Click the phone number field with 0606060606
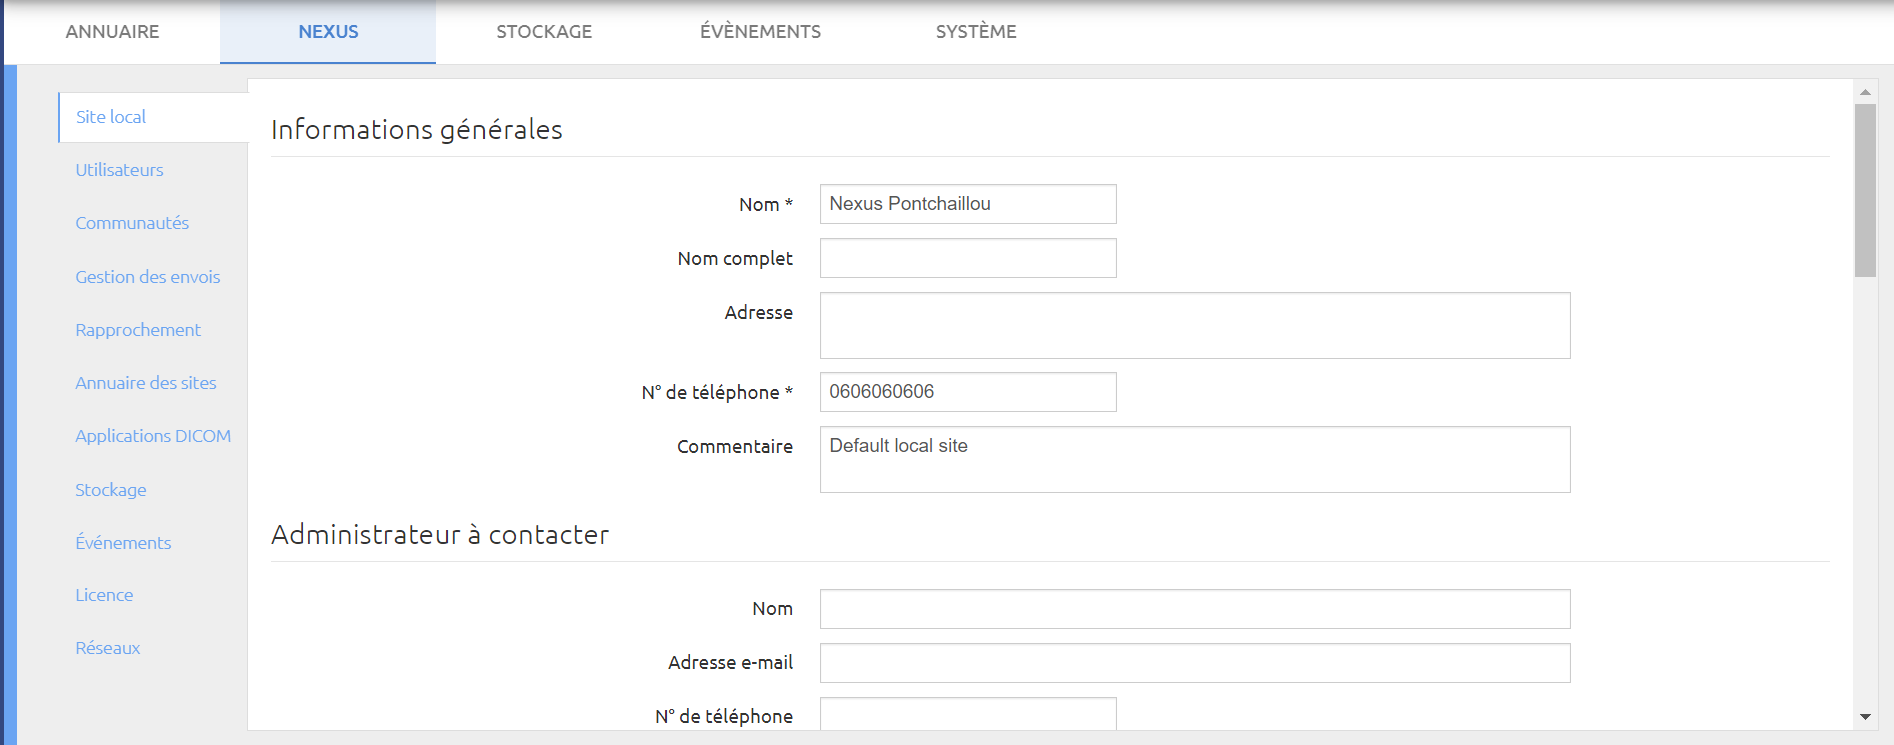This screenshot has width=1894, height=745. click(x=968, y=392)
